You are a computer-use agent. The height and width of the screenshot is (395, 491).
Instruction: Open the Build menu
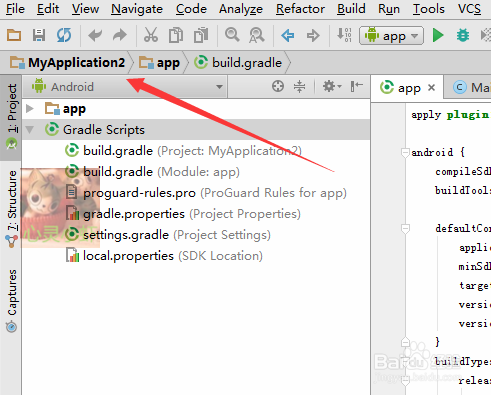coord(351,9)
